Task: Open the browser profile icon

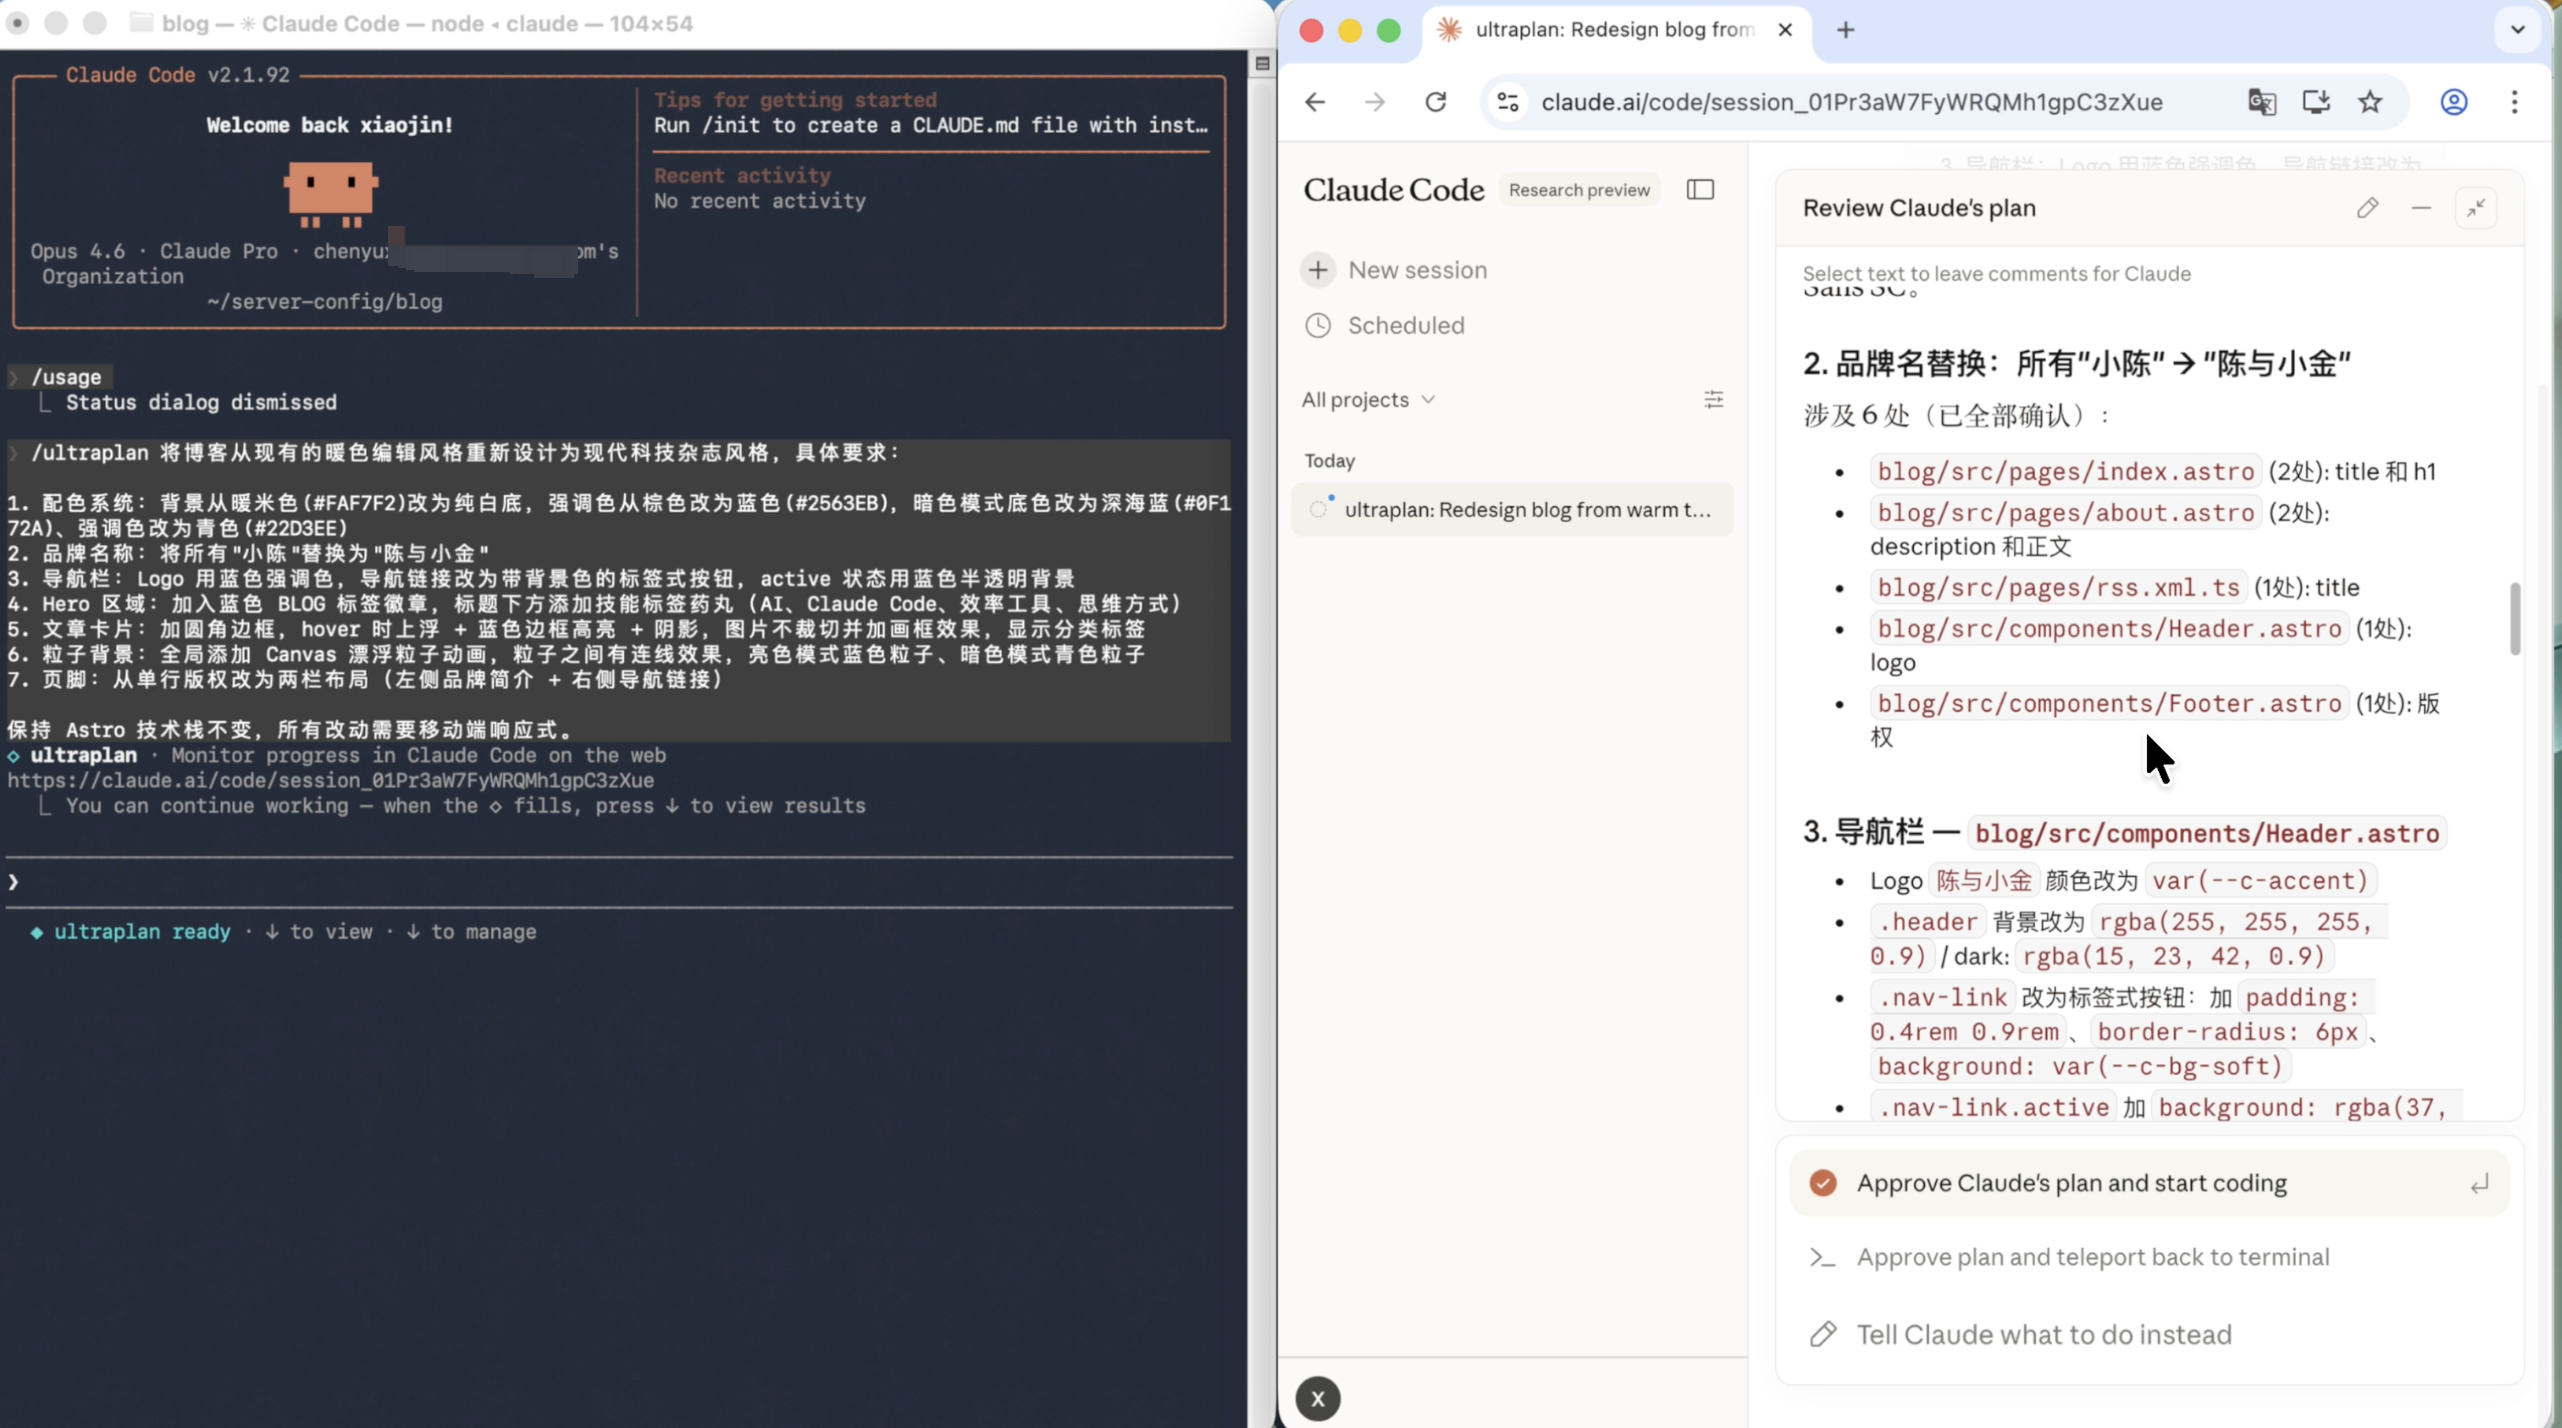Action: point(2454,102)
